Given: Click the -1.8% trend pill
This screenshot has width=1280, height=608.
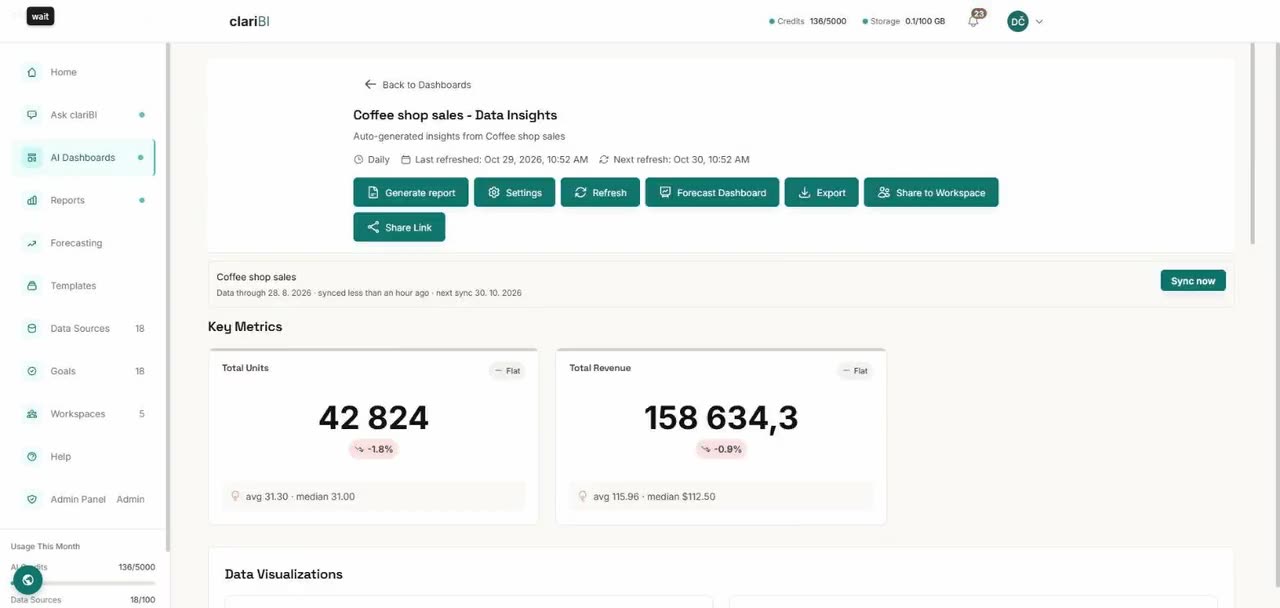Looking at the screenshot, I should [x=374, y=449].
